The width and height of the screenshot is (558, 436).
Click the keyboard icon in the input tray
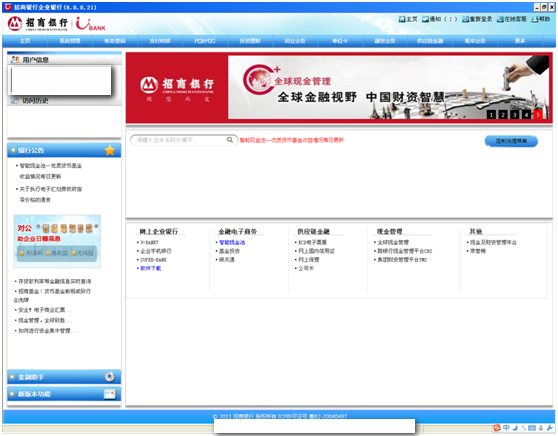point(532,427)
